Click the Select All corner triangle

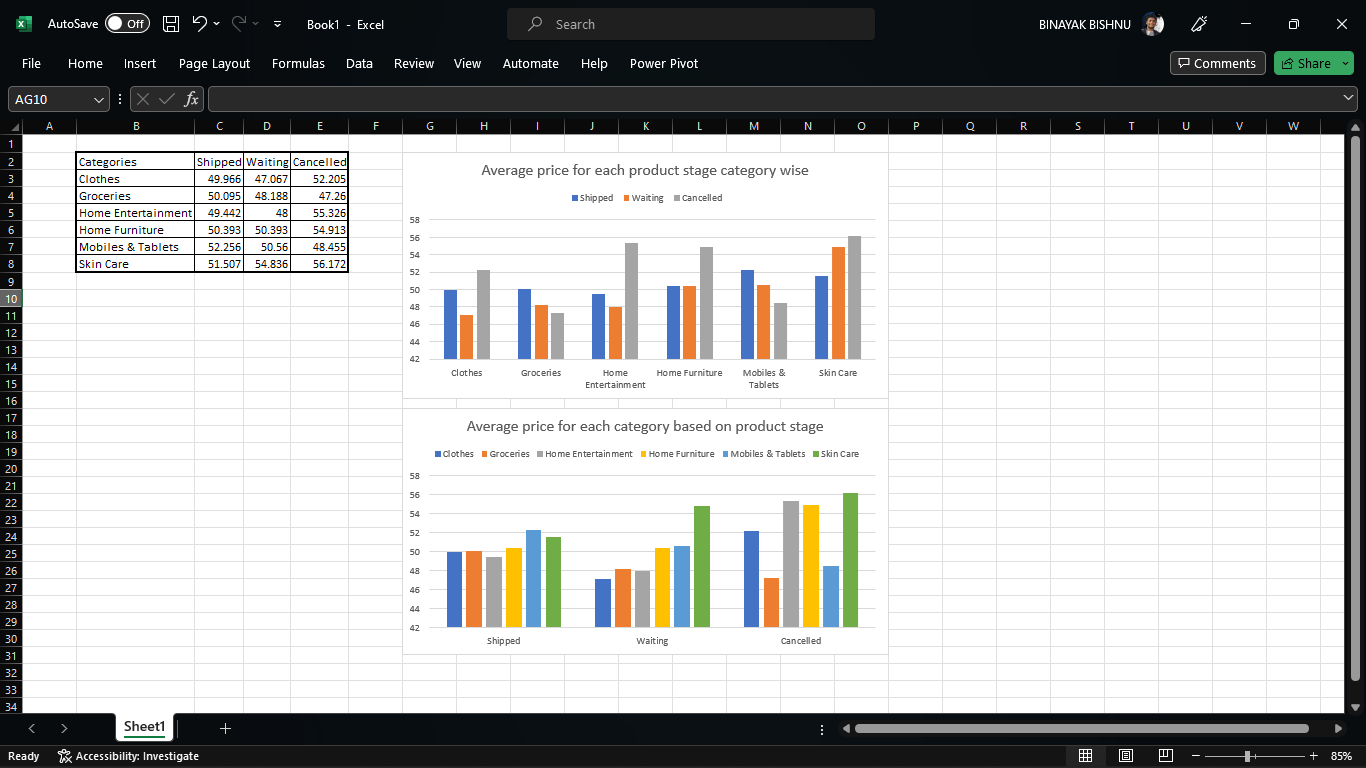pyautogui.click(x=14, y=126)
